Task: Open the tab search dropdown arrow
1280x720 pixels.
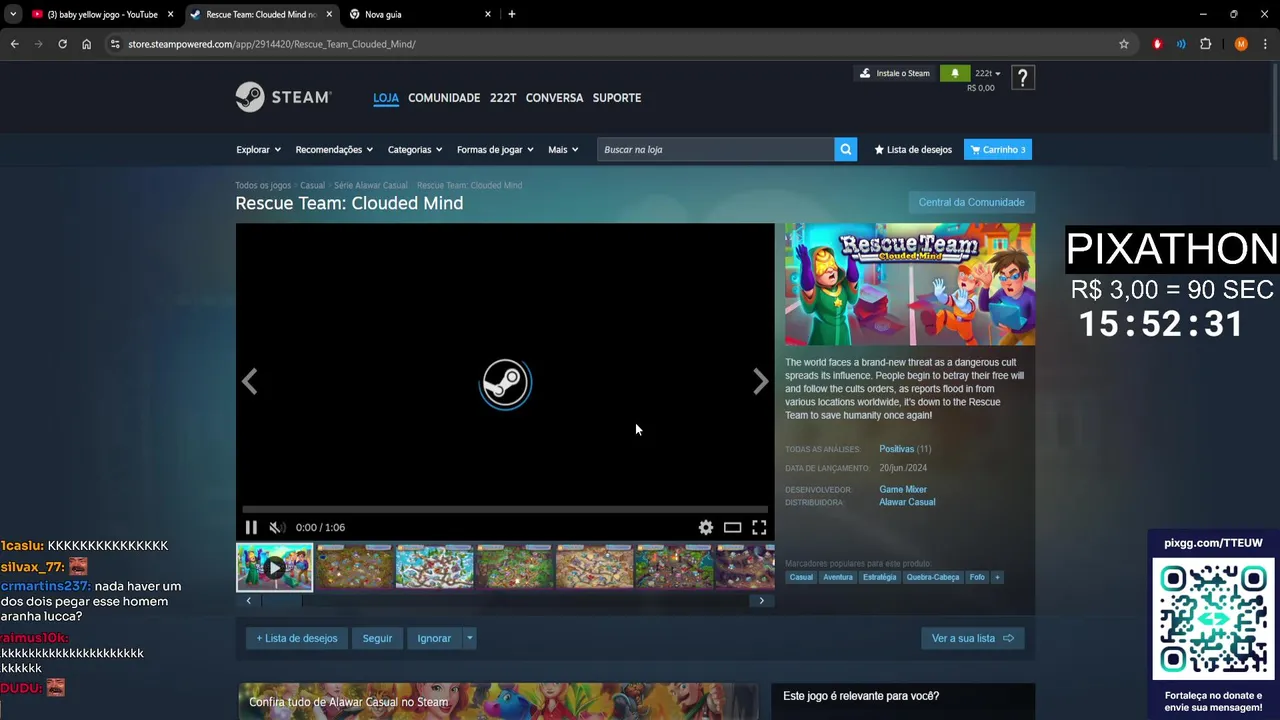Action: [x=12, y=14]
